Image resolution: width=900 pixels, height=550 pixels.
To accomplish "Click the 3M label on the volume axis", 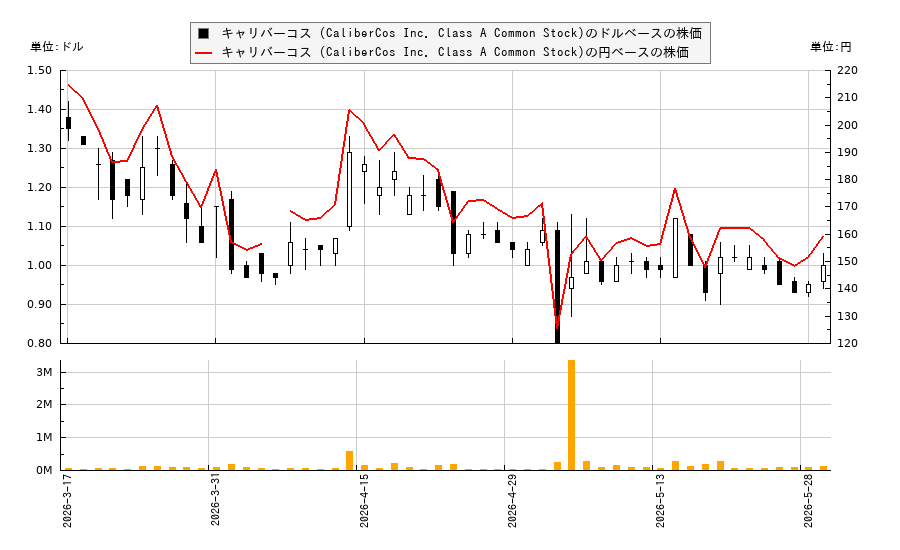I will point(44,372).
